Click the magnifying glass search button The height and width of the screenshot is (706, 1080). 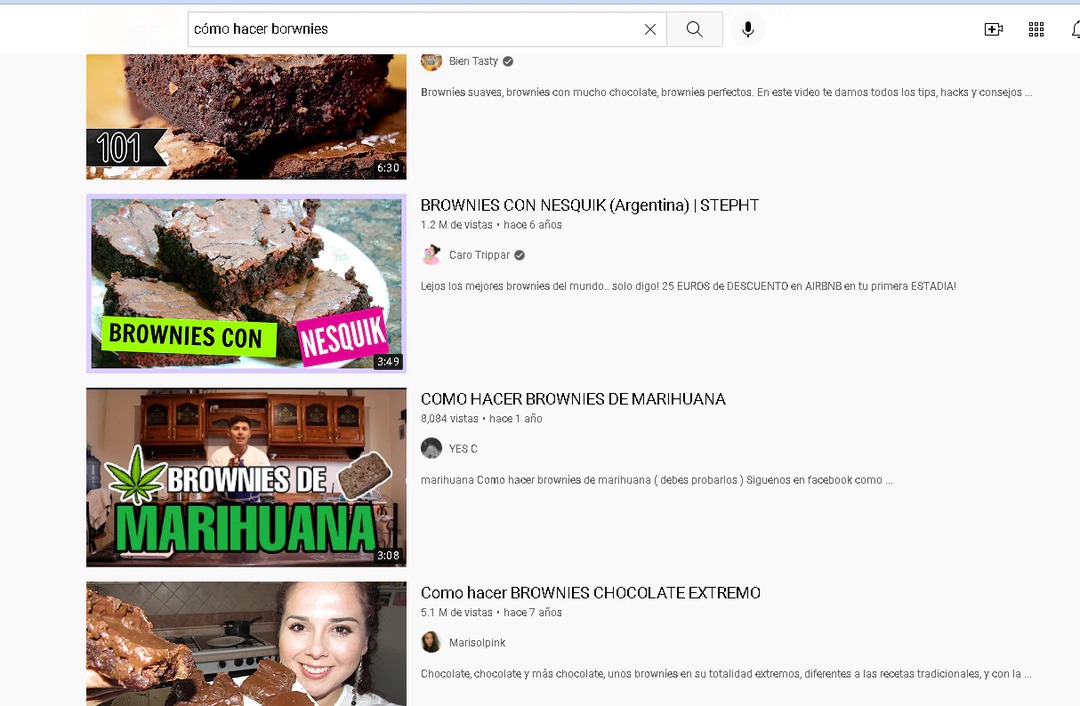[694, 29]
